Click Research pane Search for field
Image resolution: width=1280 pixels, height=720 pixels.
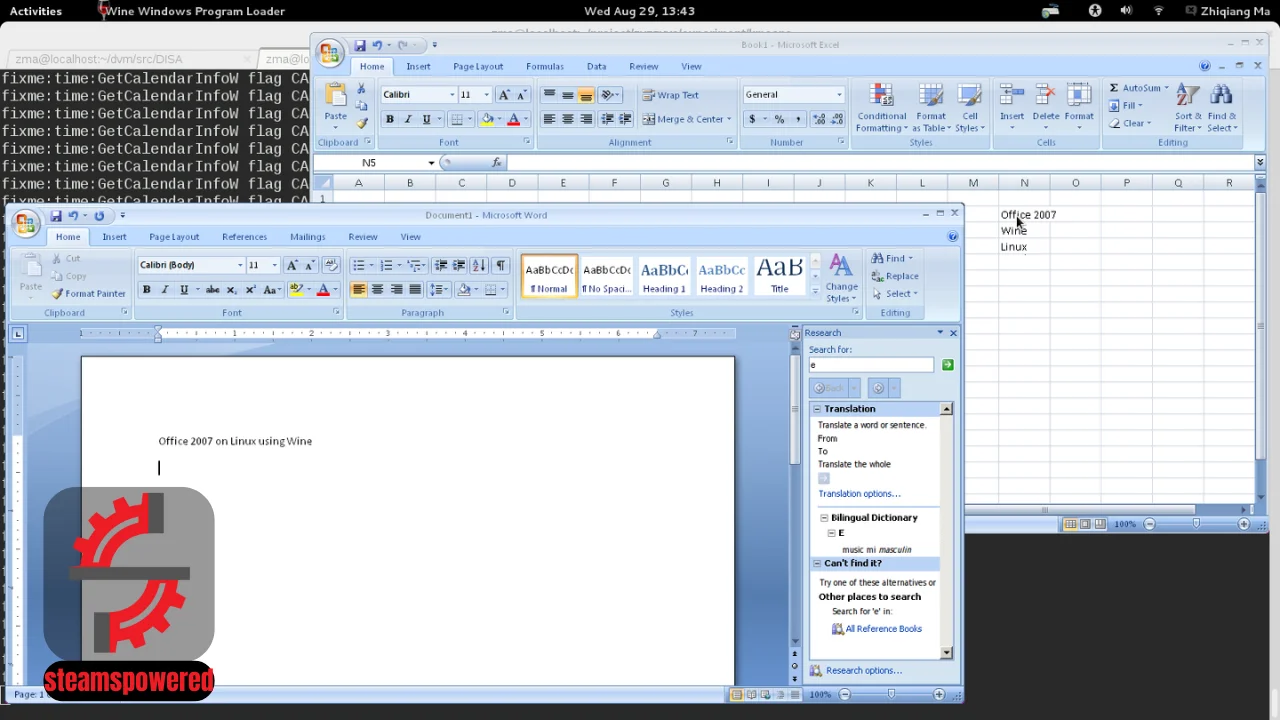click(871, 365)
